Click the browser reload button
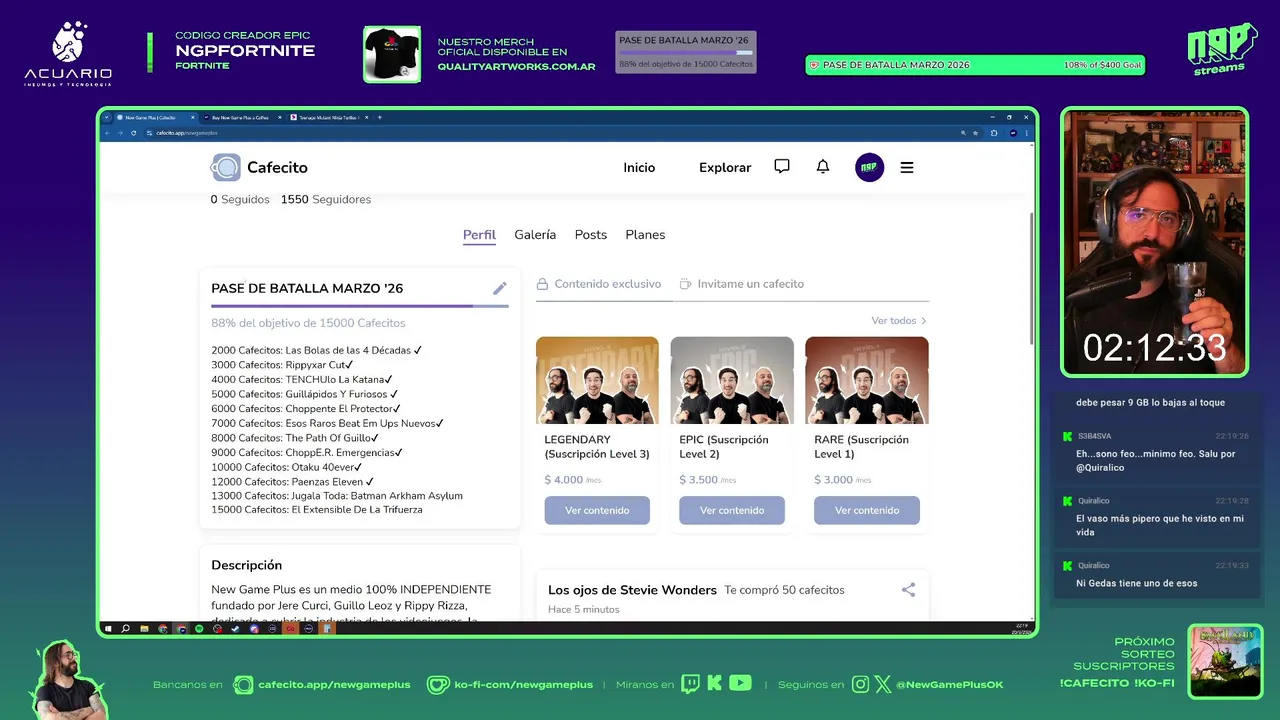Screen dimensions: 1280x720 click(x=133, y=133)
